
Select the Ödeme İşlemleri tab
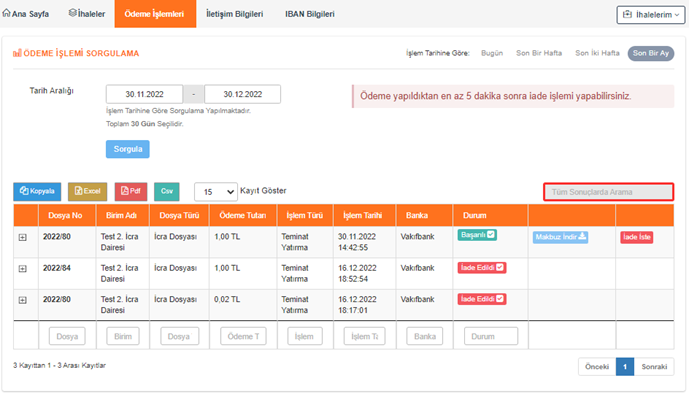tap(155, 14)
